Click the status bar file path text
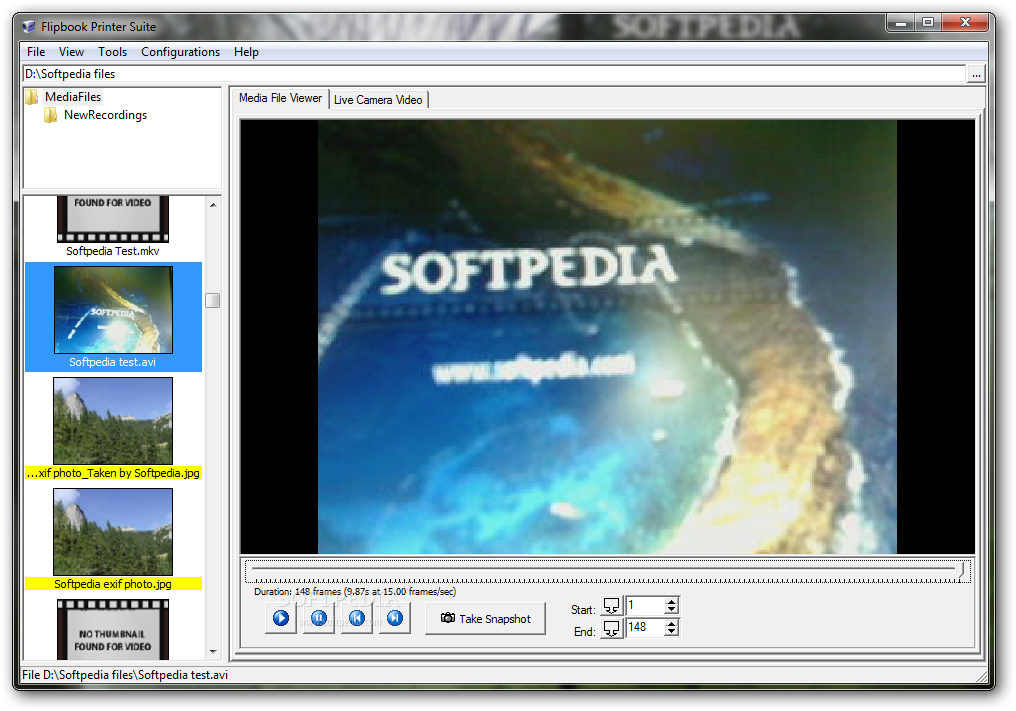 tap(125, 675)
